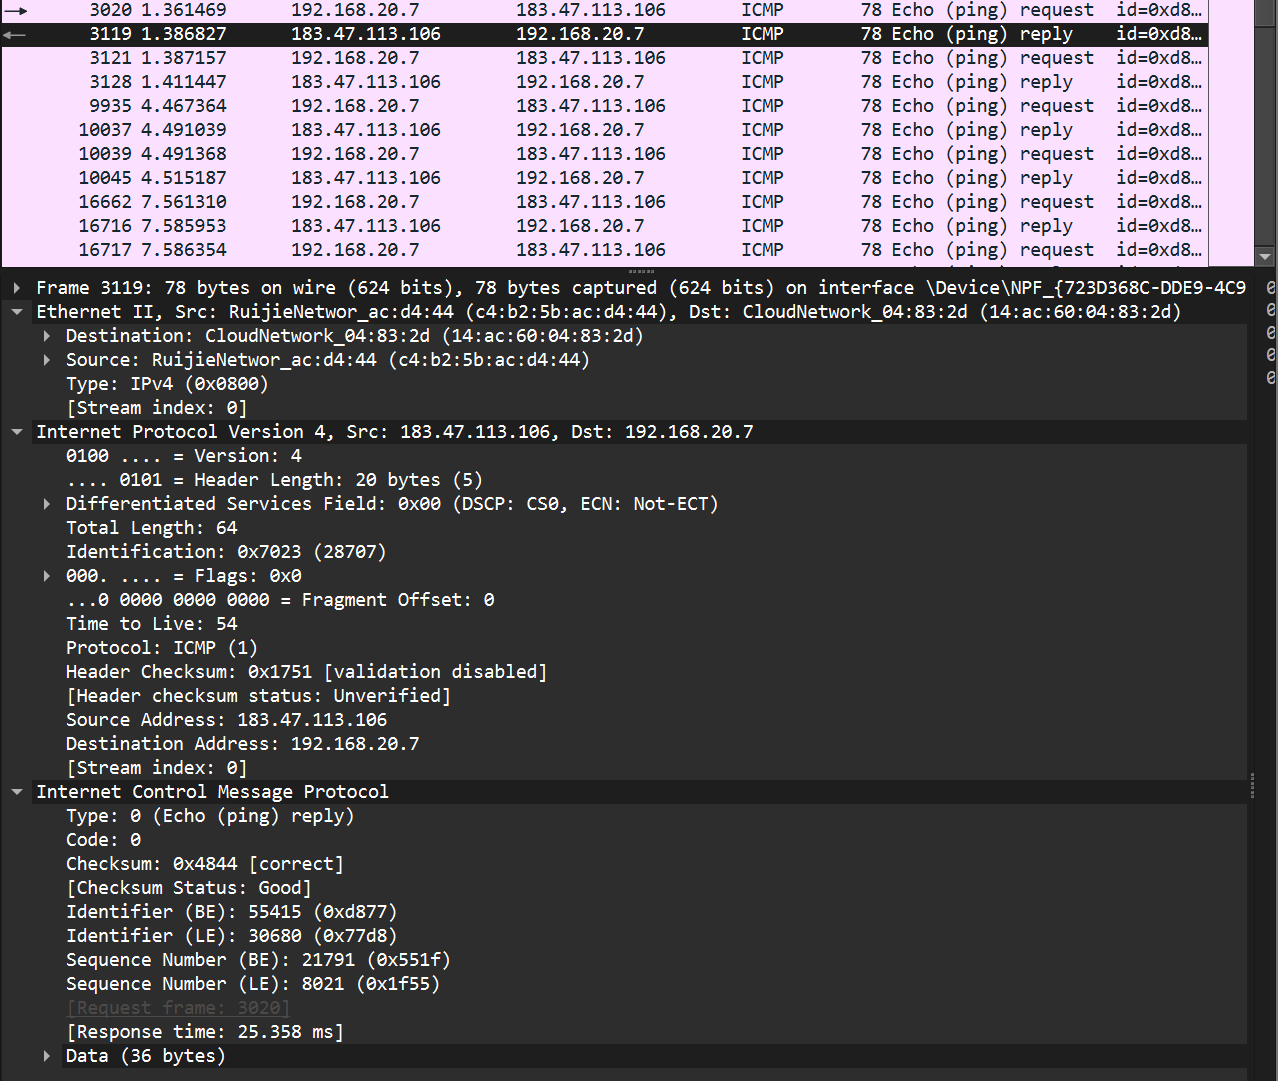Select packet 16662 in the packet list
This screenshot has width=1278, height=1081.
(x=400, y=201)
